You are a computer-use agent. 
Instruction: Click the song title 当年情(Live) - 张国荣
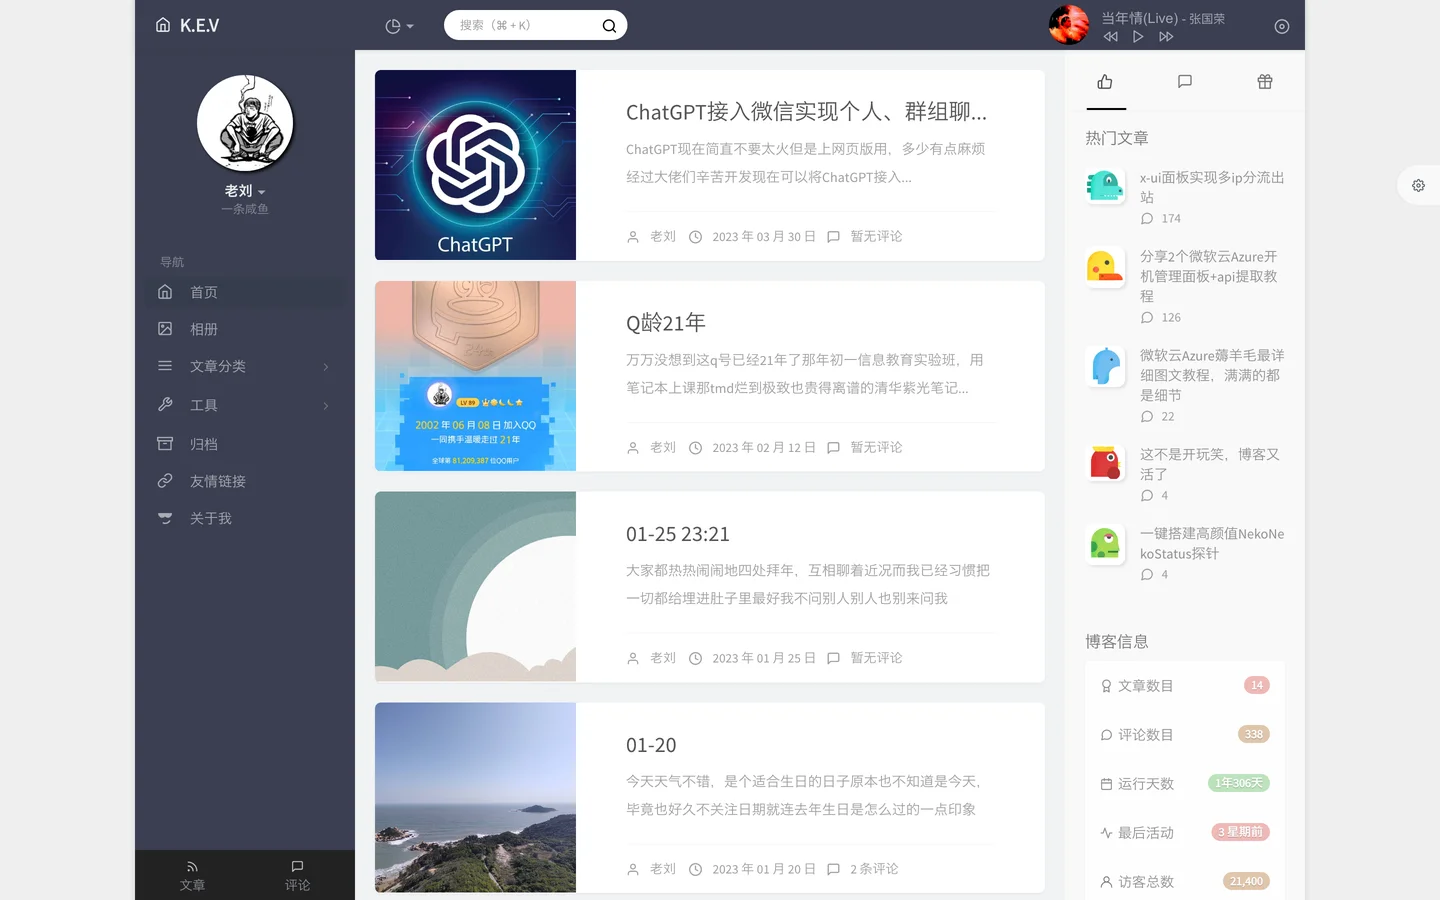click(1163, 18)
